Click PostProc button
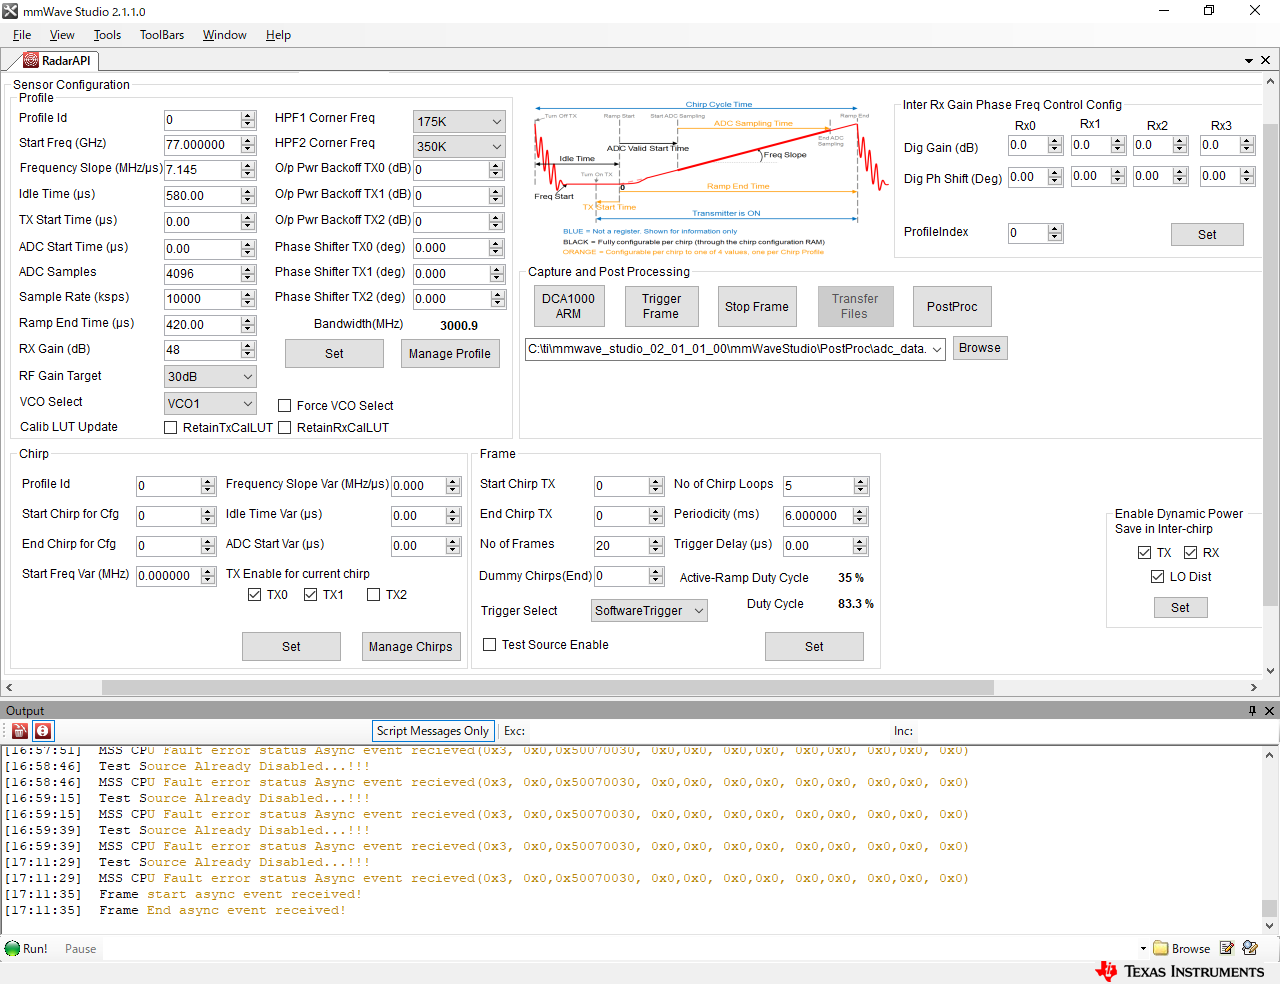 [x=952, y=306]
